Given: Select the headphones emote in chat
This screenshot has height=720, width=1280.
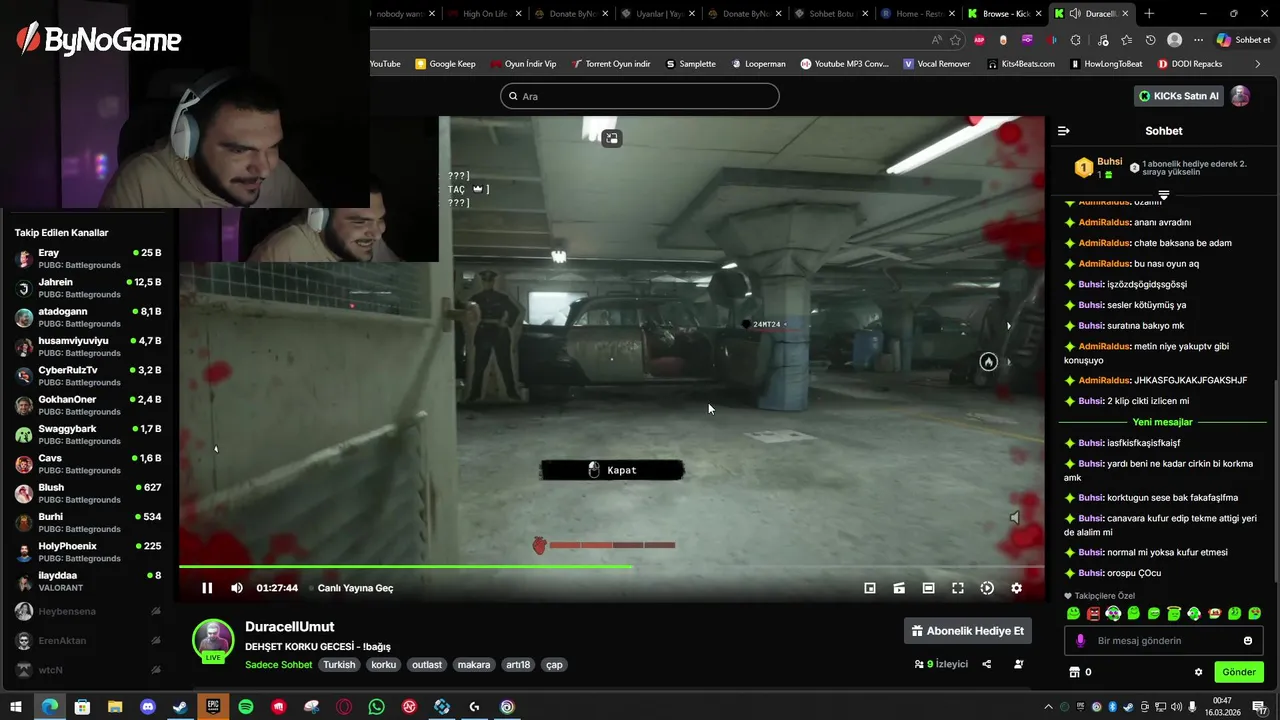Looking at the screenshot, I should (1113, 613).
